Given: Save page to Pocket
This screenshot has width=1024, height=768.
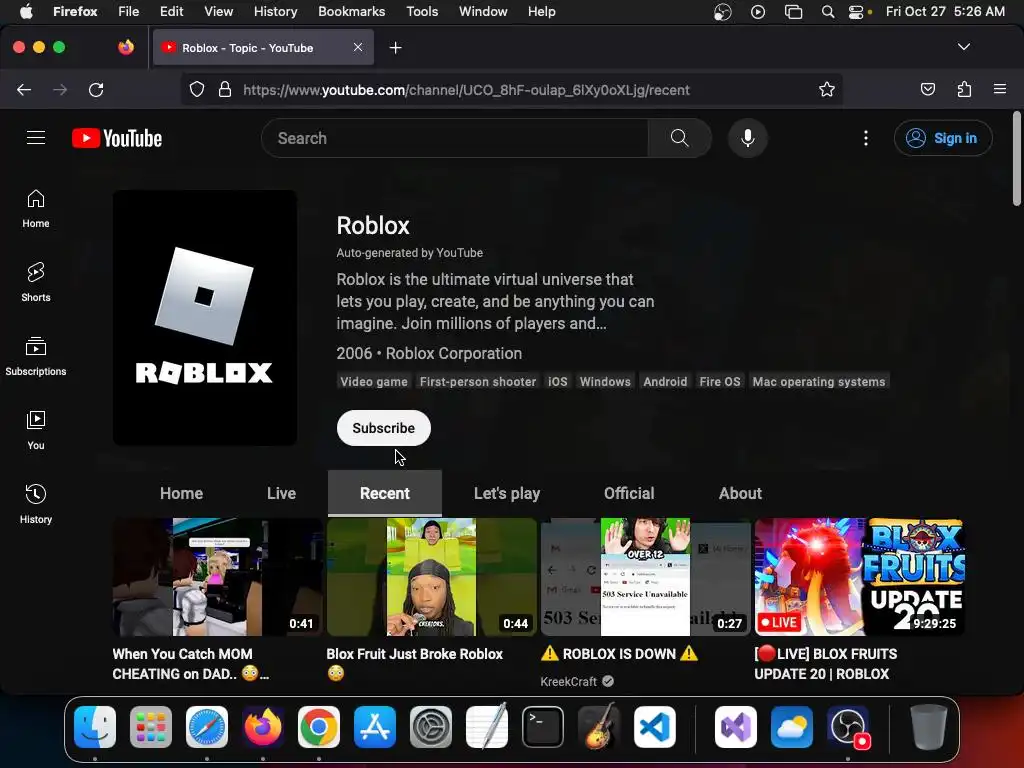Looking at the screenshot, I should coord(927,89).
